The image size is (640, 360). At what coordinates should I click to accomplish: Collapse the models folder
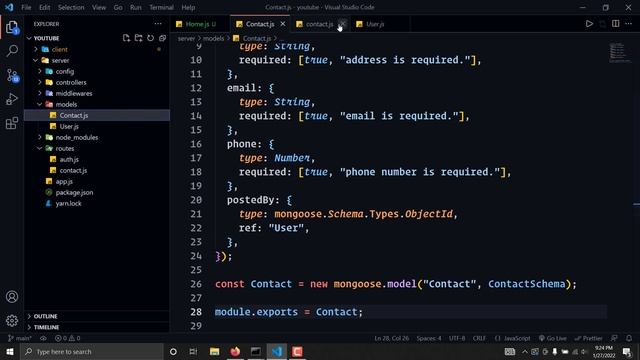click(40, 104)
